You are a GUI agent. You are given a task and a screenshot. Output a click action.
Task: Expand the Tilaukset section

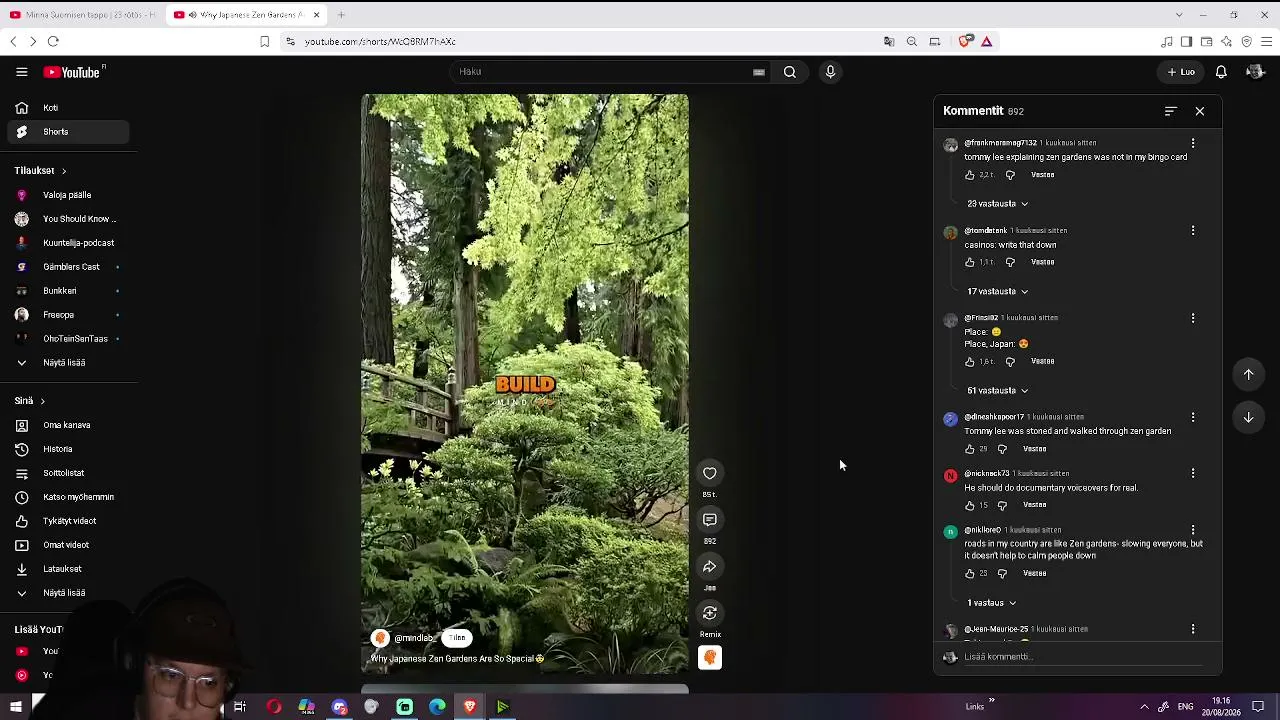click(x=40, y=171)
